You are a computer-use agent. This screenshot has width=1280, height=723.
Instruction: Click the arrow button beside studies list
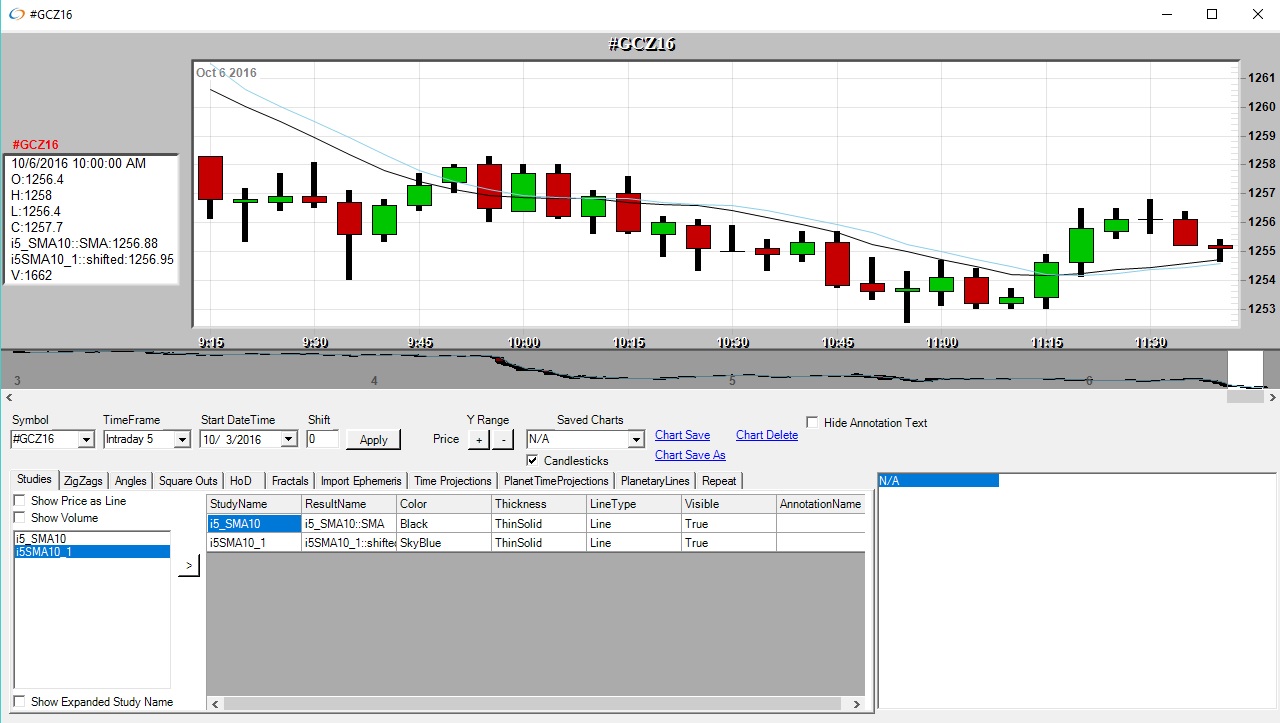tap(189, 566)
